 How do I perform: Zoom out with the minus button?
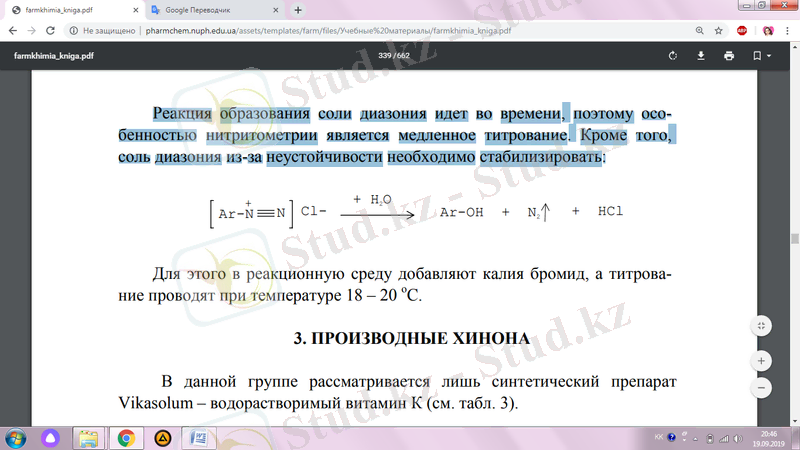(x=762, y=387)
